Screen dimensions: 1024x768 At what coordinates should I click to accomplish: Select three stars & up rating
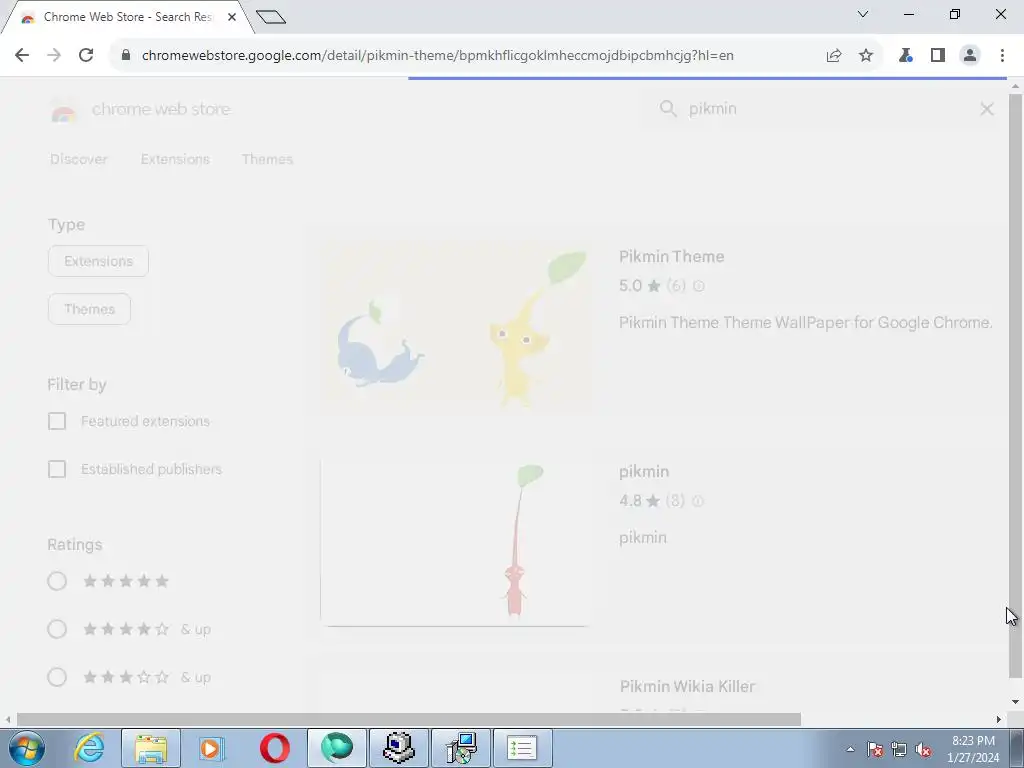point(57,677)
